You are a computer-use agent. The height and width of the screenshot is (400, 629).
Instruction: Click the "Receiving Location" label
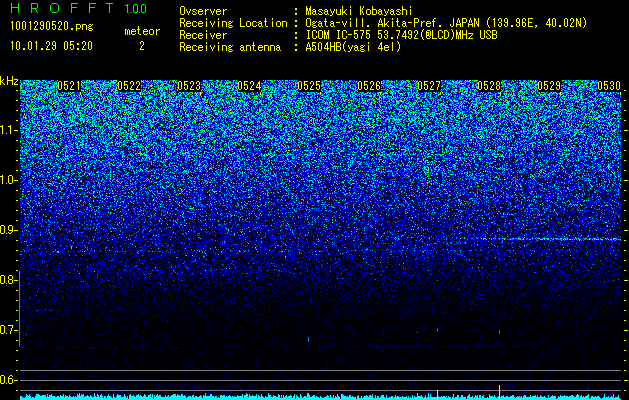(x=233, y=23)
